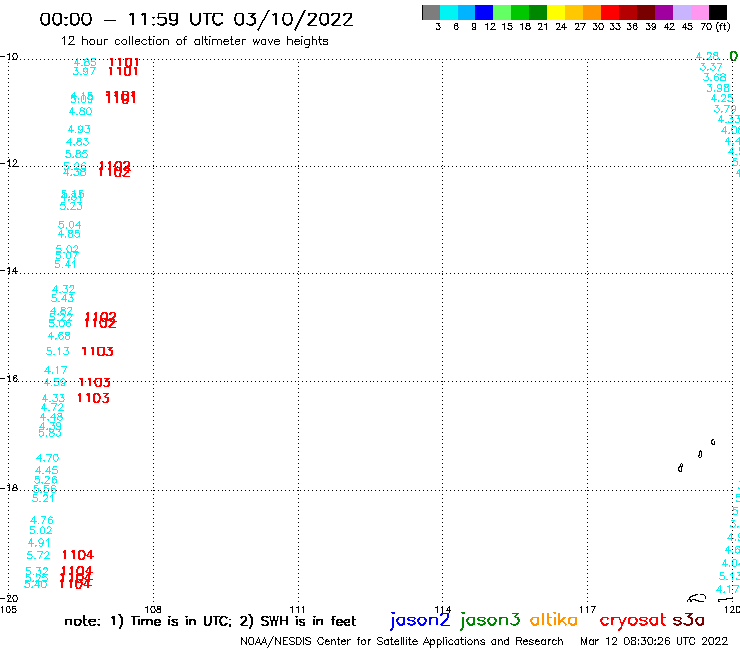
Task: Click the wave height value "4.70"
Action: point(48,458)
